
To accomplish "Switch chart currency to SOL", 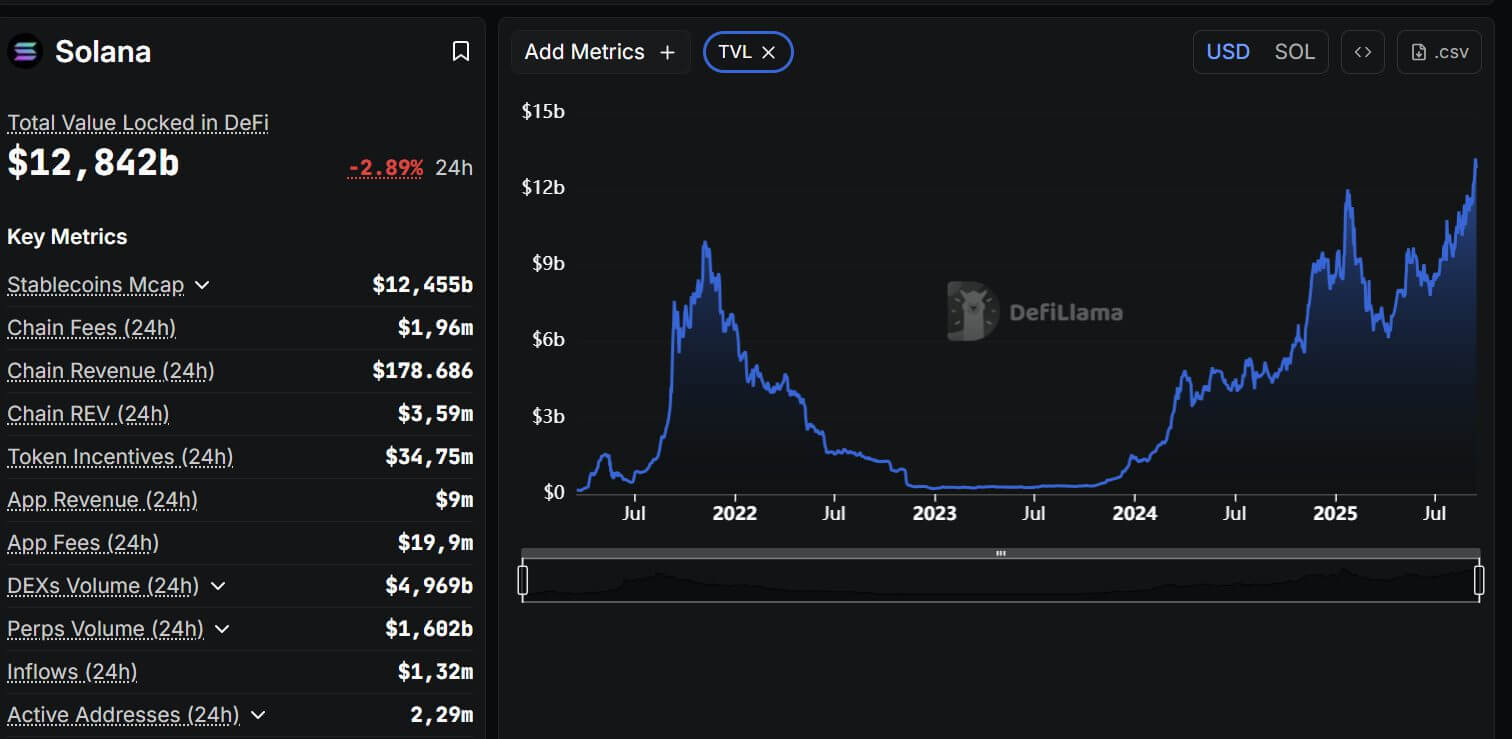I will [x=1294, y=52].
